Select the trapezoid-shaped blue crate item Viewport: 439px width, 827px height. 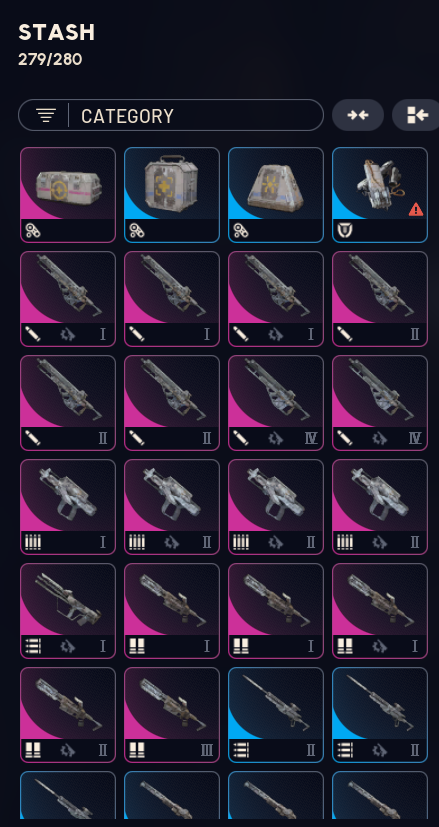pyautogui.click(x=275, y=195)
